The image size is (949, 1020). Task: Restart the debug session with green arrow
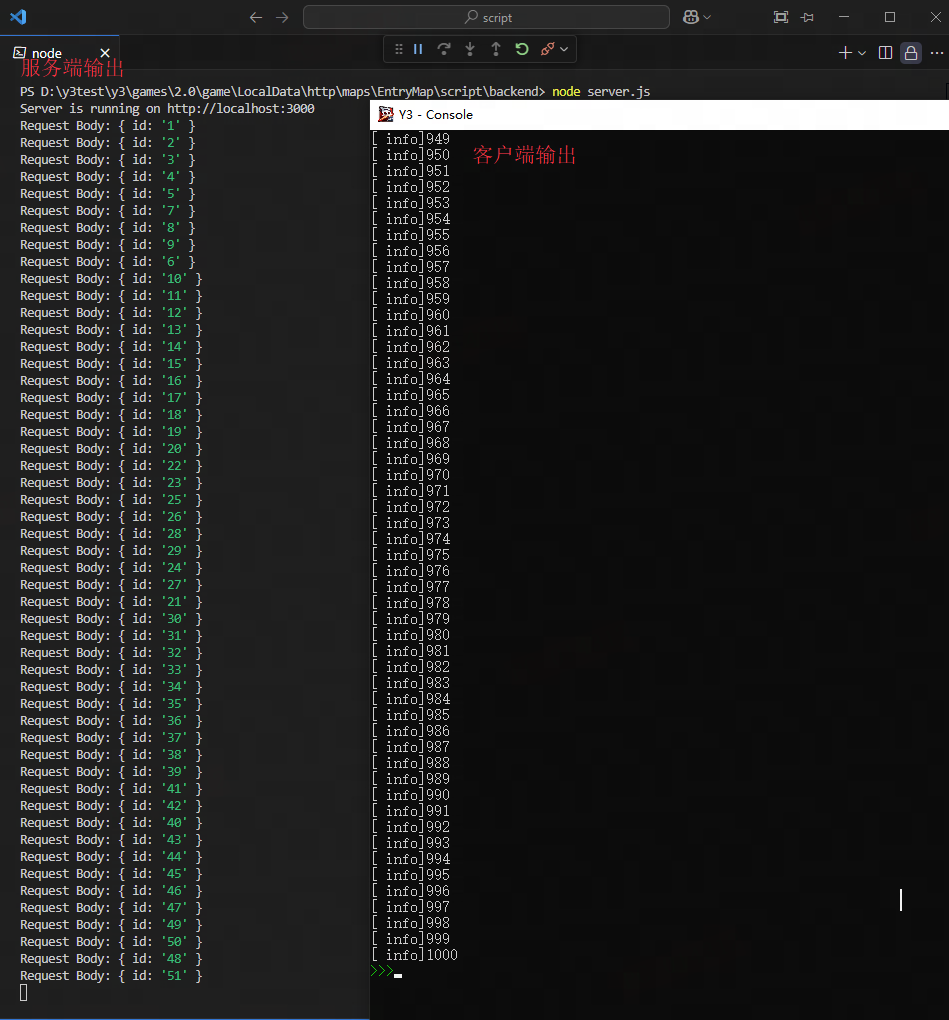522,49
